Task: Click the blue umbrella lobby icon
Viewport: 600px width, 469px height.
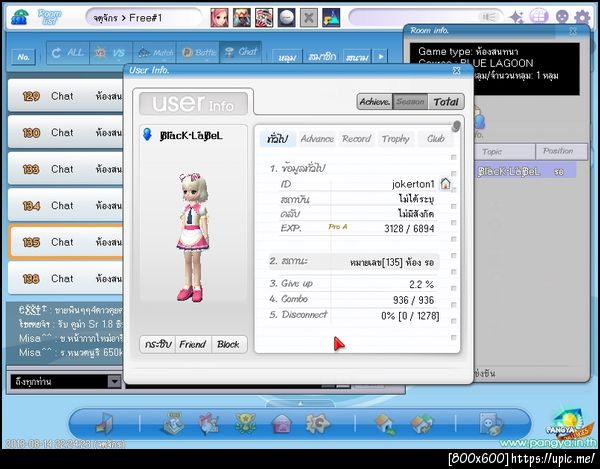Action: pos(19,18)
